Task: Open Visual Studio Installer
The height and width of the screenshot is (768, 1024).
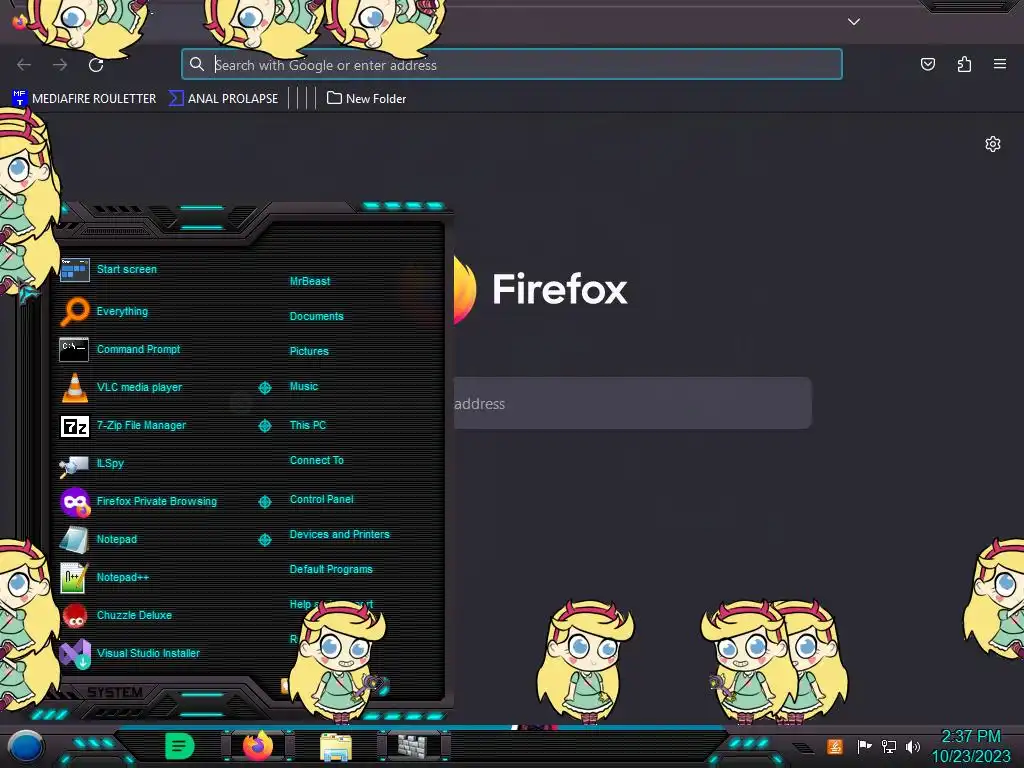Action: coord(130,653)
